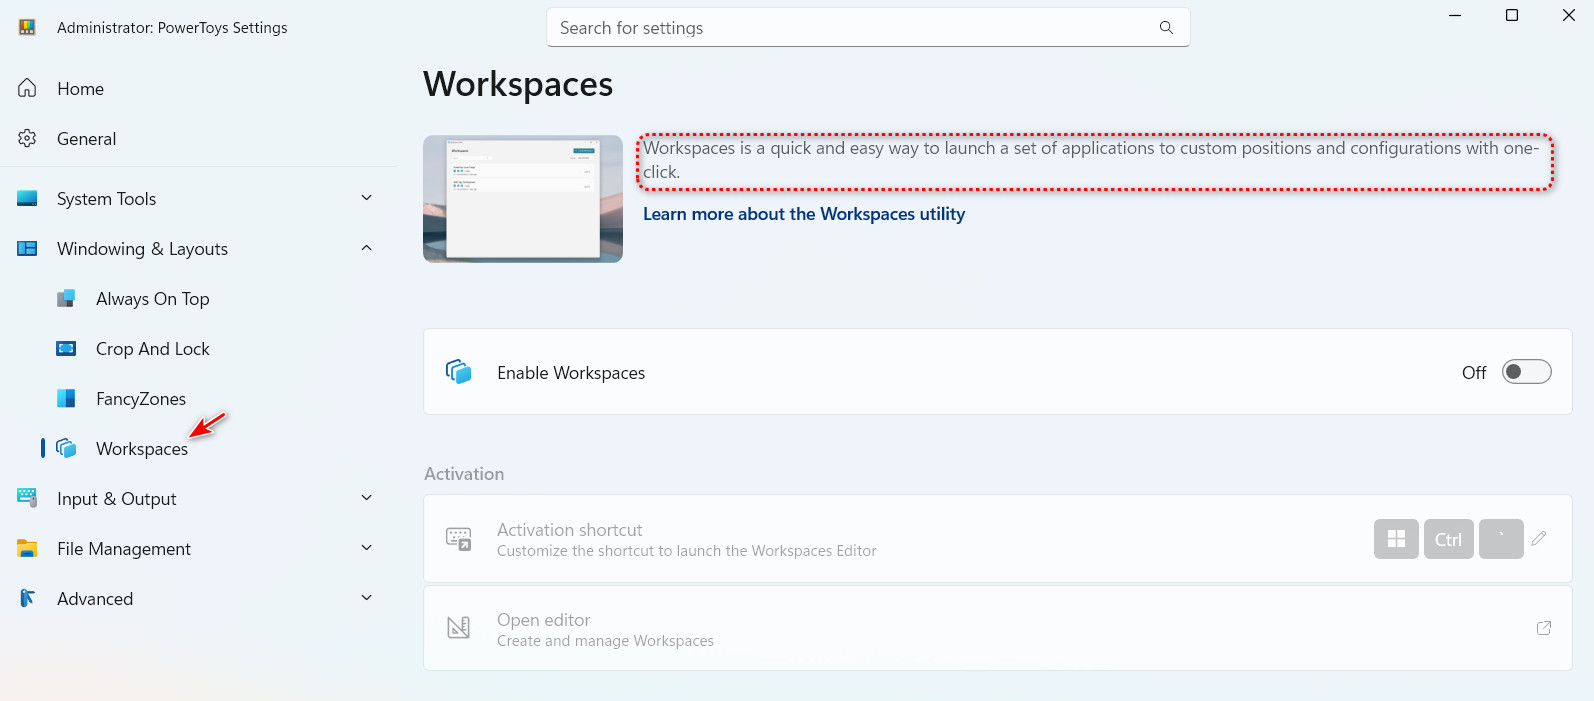The height and width of the screenshot is (701, 1594).
Task: Click the pencil edit shortcut icon
Action: (1539, 539)
